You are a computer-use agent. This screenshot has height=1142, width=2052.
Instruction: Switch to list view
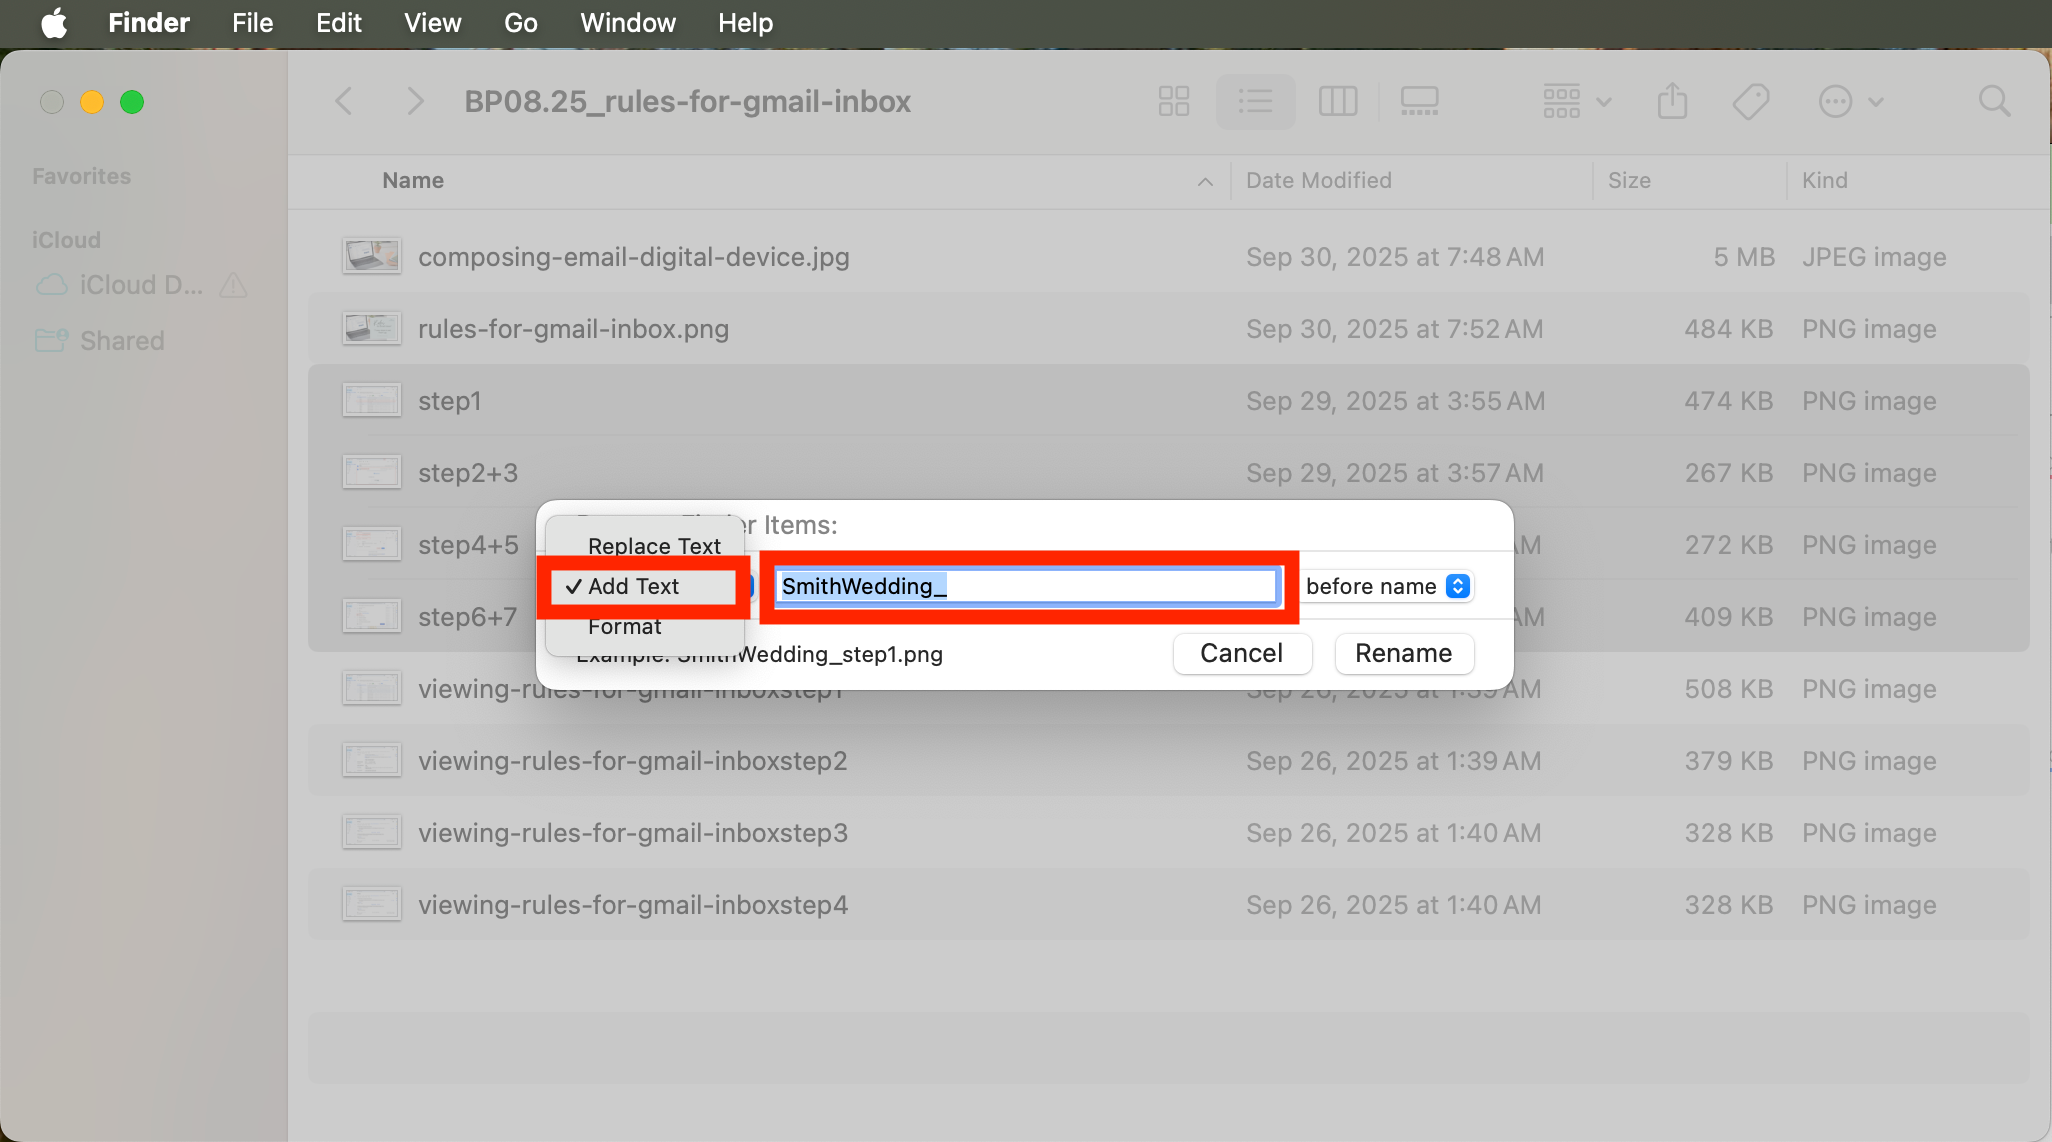1255,101
